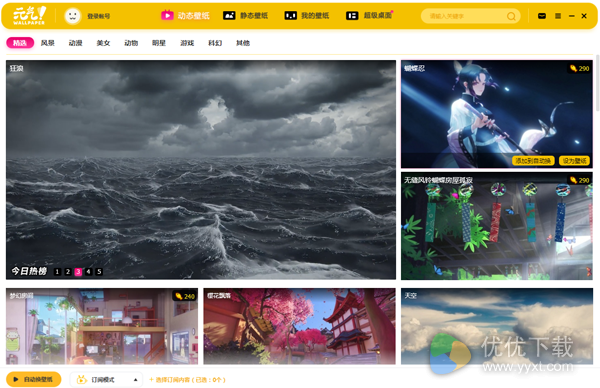This screenshot has width=600, height=388.
Task: Click 添加到自动换 on 蝴蝶忍 wallpaper
Action: pyautogui.click(x=533, y=161)
